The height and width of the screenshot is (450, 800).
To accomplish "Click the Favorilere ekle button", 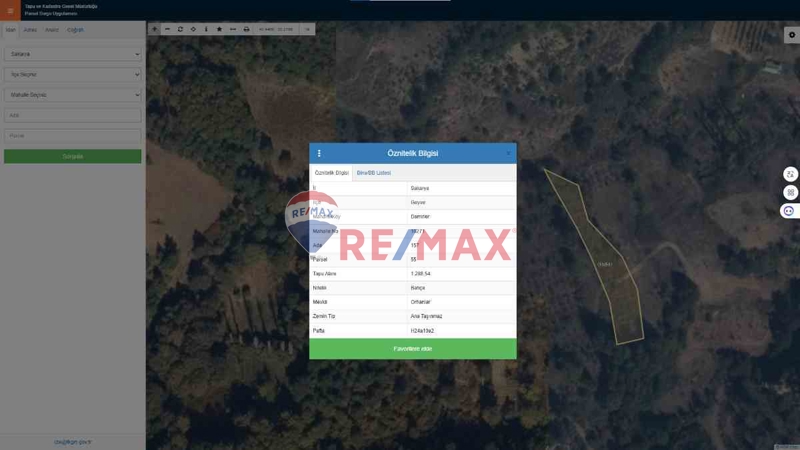I will 412,349.
